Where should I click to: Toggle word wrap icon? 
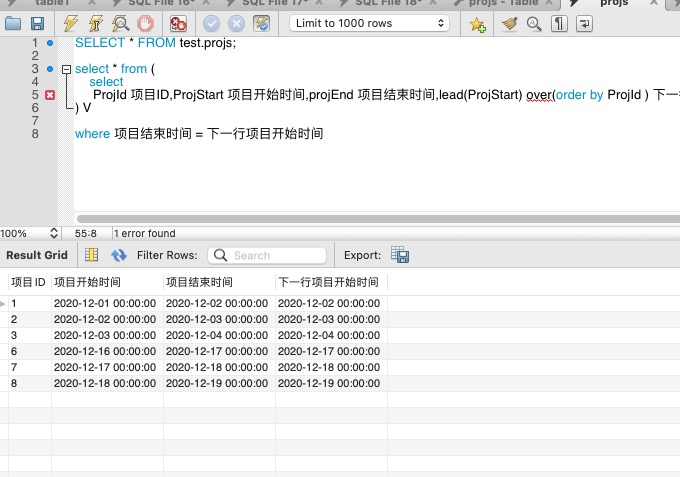click(584, 23)
